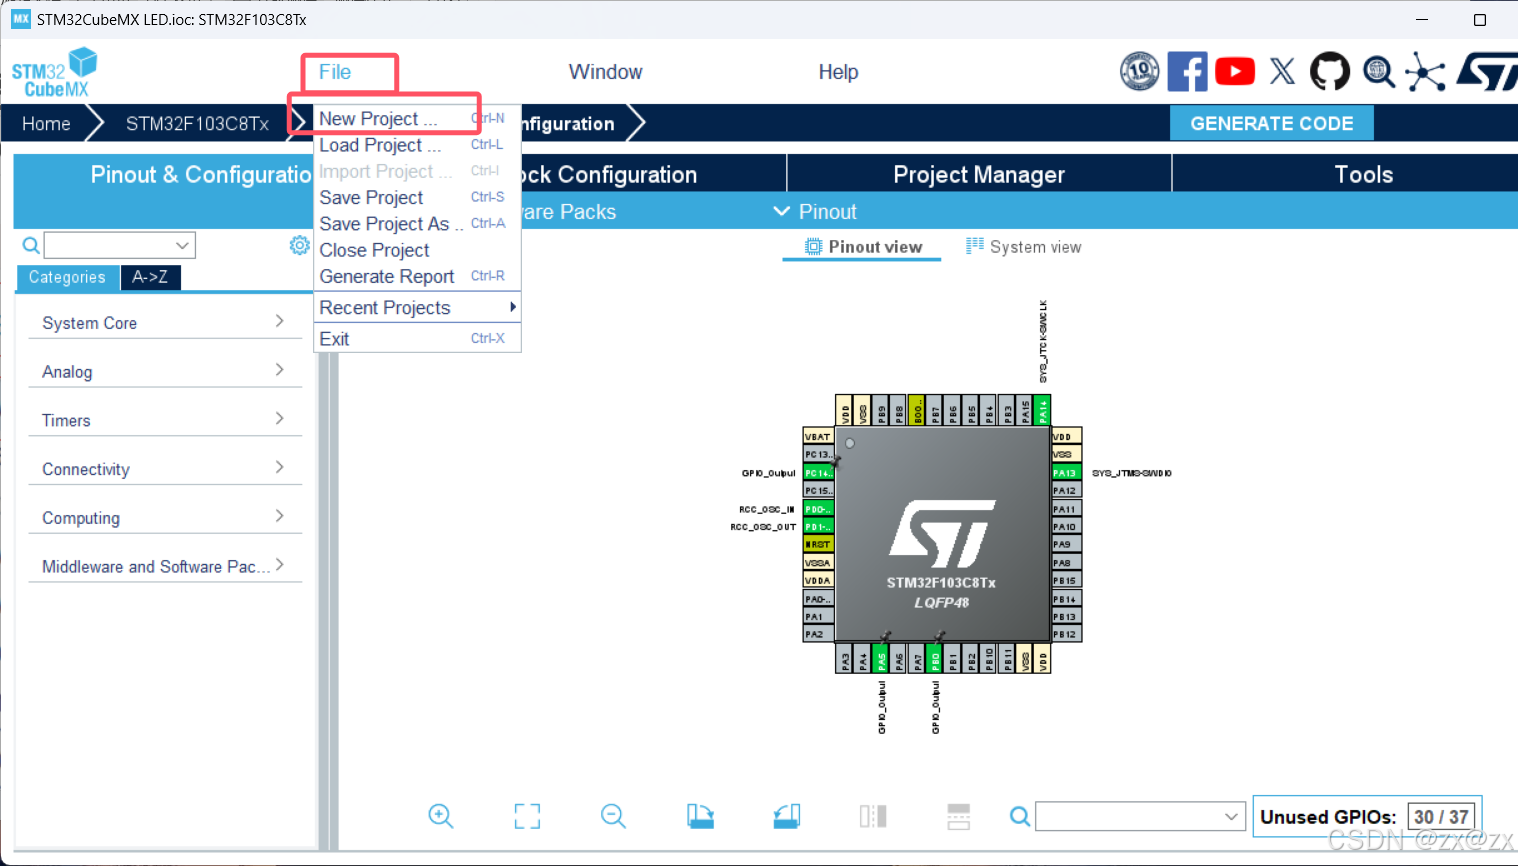Expand the Analog category
1518x866 pixels.
[165, 371]
